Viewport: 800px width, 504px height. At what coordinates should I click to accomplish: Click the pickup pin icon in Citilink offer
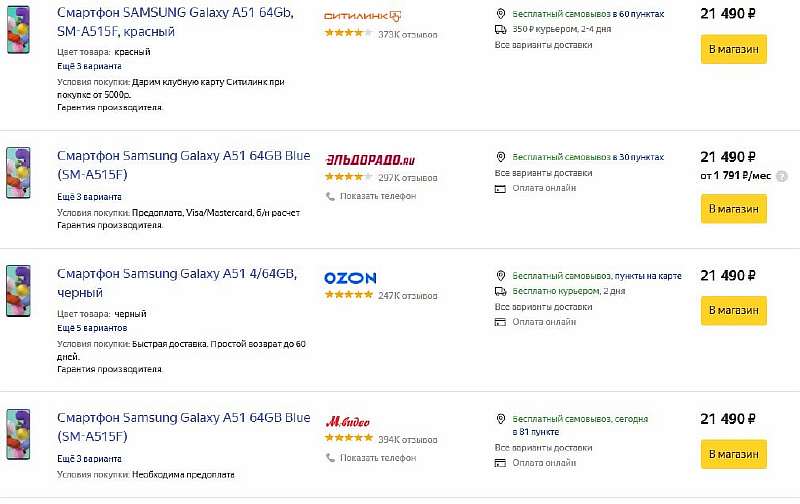(501, 14)
